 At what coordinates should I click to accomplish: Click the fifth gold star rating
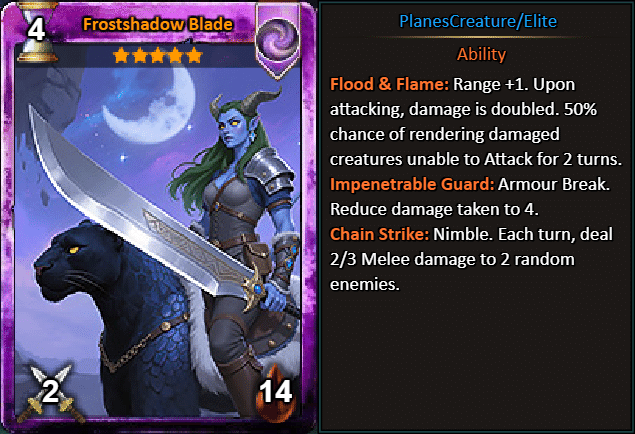tap(194, 55)
